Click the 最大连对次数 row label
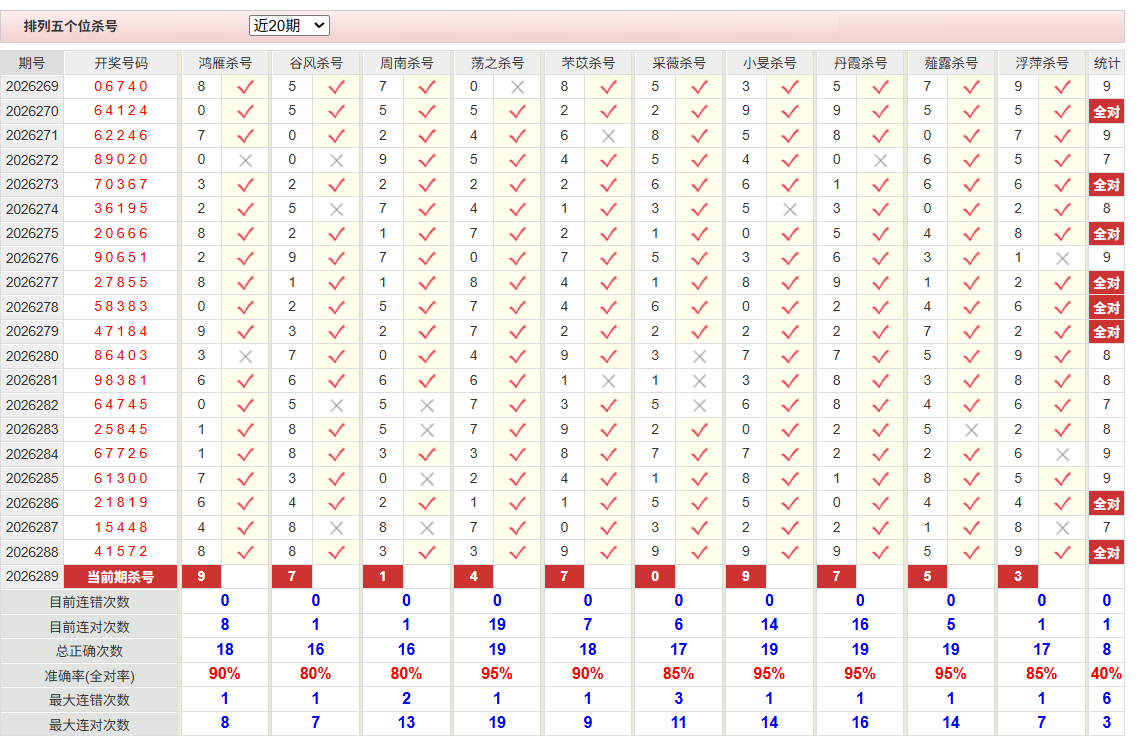The image size is (1138, 747). (89, 725)
